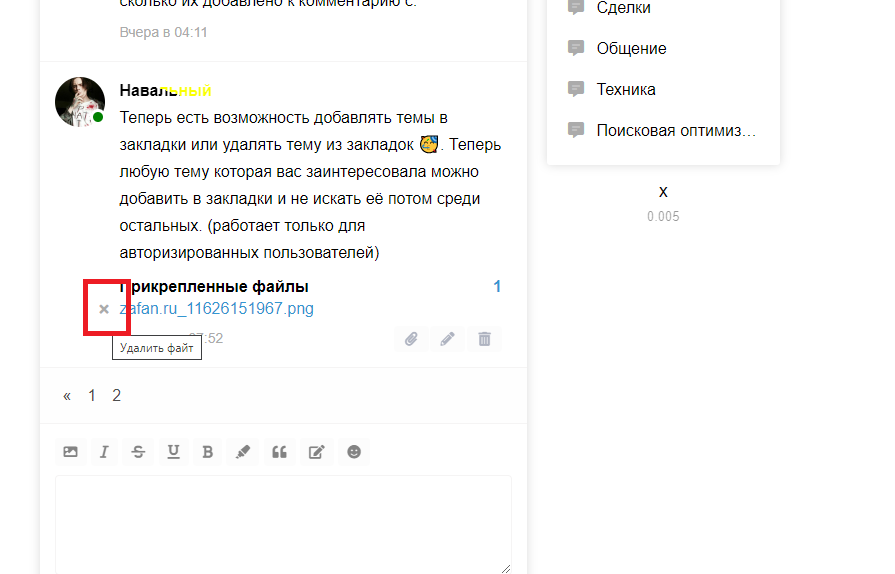The height and width of the screenshot is (574, 895).
Task: Click the edit-note icon in the editor toolbar
Action: click(x=316, y=452)
